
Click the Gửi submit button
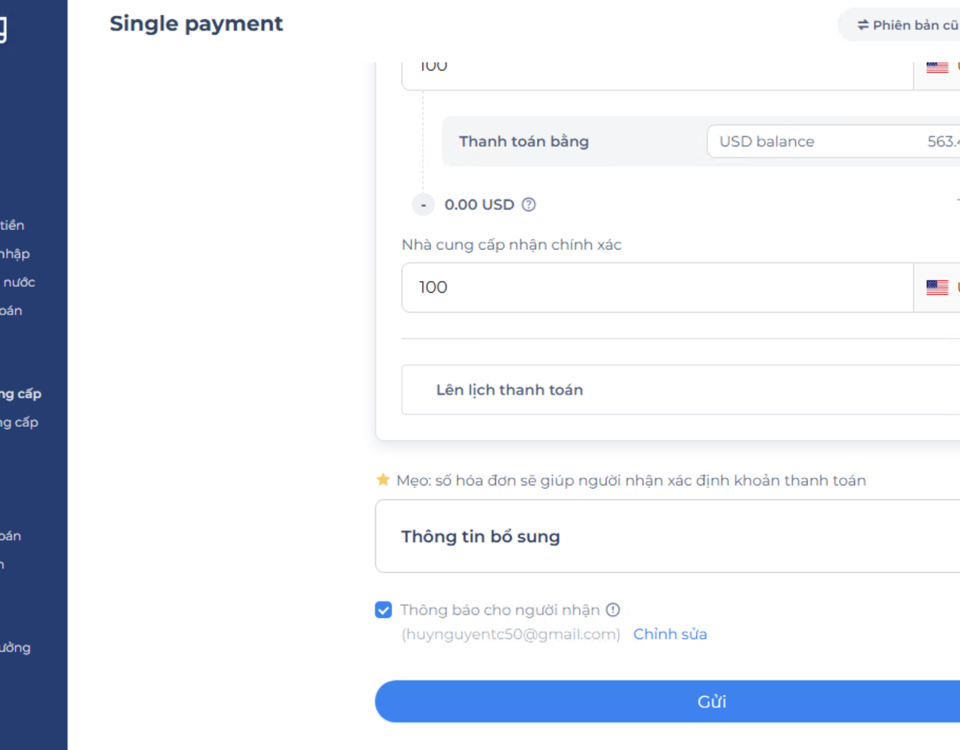point(667,702)
